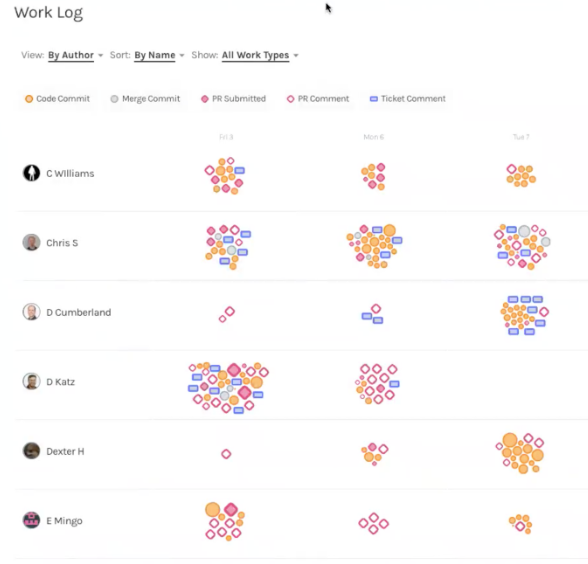
Task: Click the D Katz author name
Action: point(61,382)
